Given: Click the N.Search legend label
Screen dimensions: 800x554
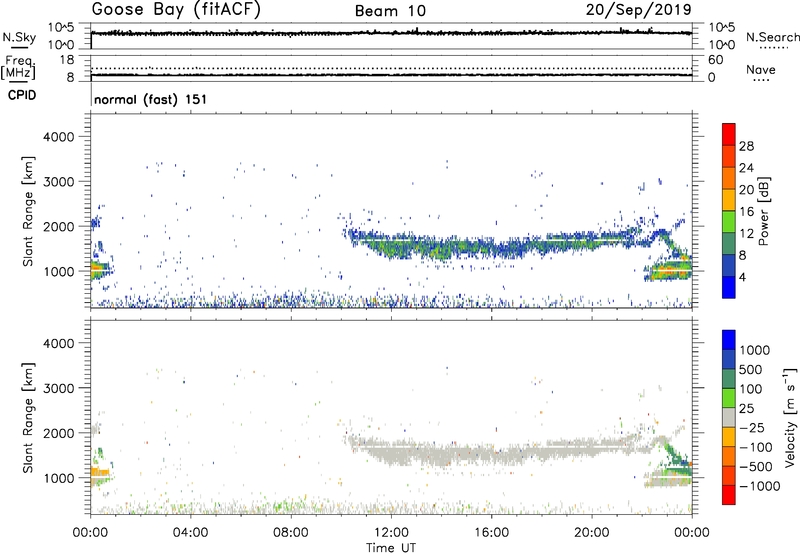Looking at the screenshot, I should pyautogui.click(x=772, y=37).
